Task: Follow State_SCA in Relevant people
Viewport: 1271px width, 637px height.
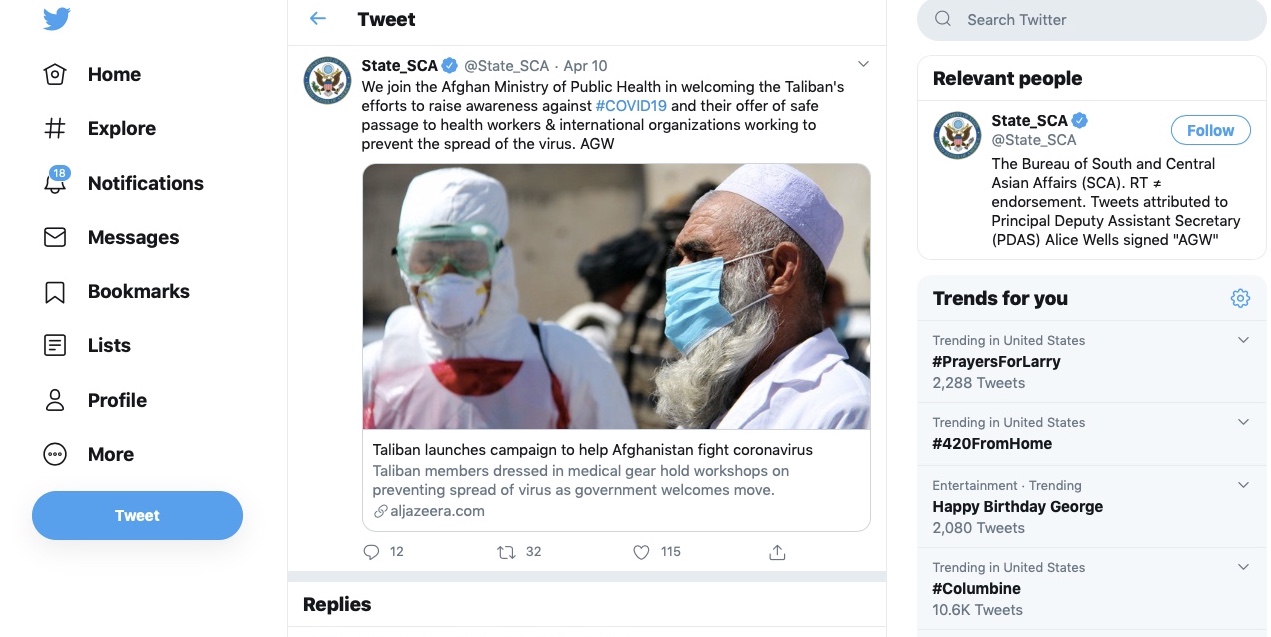Action: click(1210, 130)
